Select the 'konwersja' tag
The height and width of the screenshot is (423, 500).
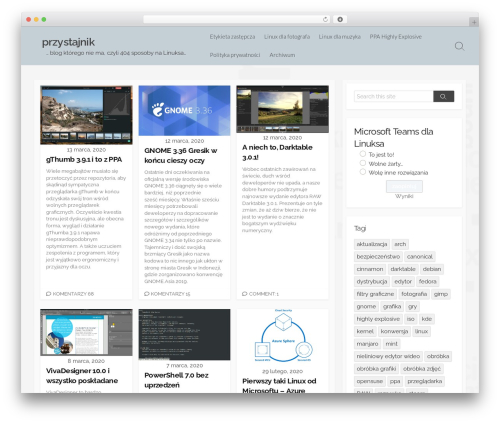394,331
